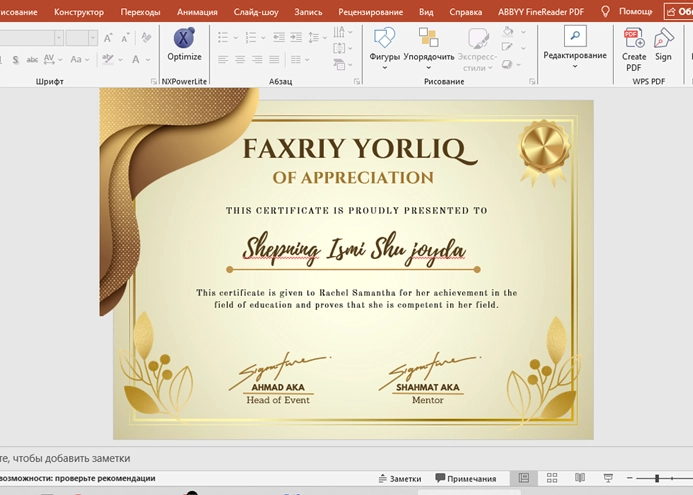
Task: Open the Справка tab
Action: tap(465, 12)
